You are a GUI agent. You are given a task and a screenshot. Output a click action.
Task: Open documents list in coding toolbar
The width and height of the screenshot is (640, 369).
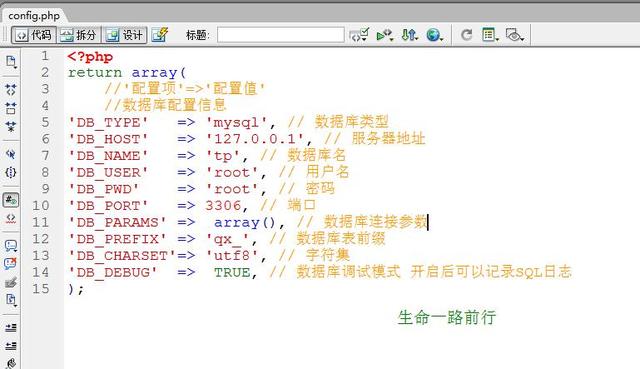click(11, 62)
